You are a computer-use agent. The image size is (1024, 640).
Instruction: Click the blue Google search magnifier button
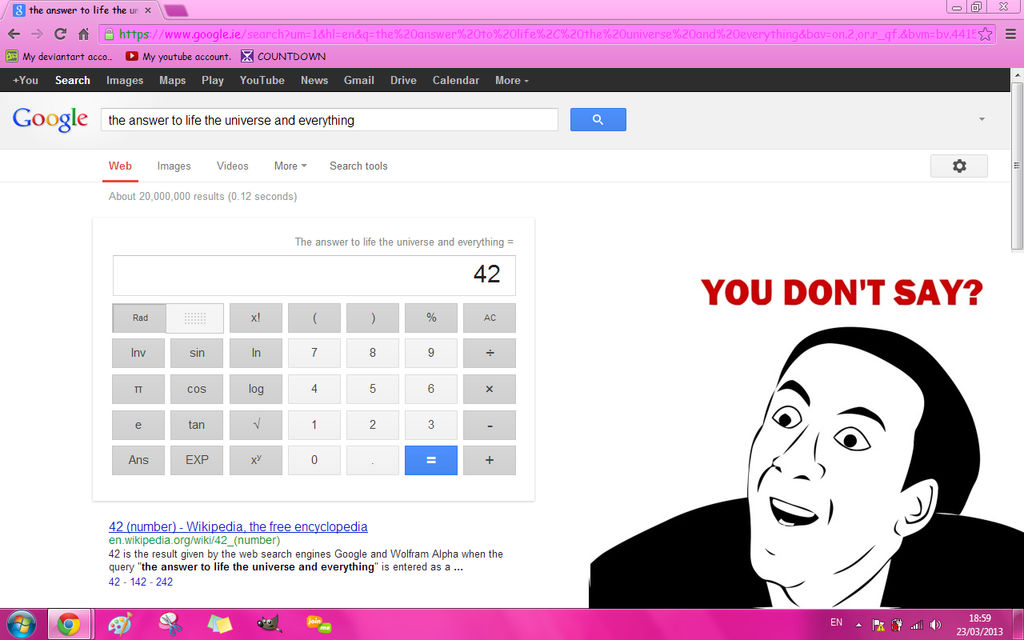[x=597, y=119]
